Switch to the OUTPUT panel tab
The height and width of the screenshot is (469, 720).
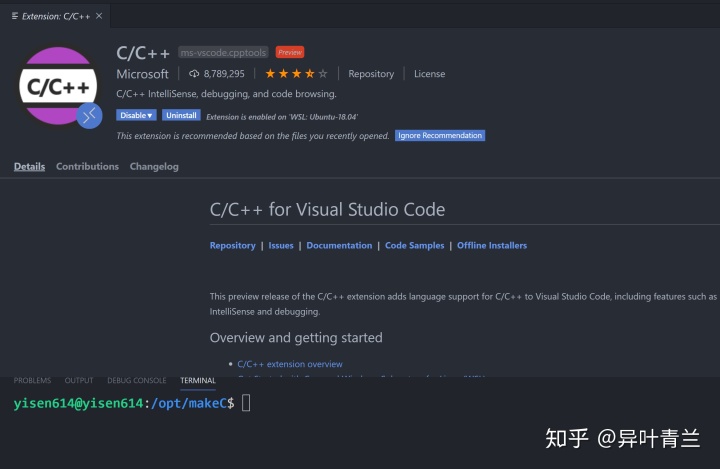tap(79, 380)
